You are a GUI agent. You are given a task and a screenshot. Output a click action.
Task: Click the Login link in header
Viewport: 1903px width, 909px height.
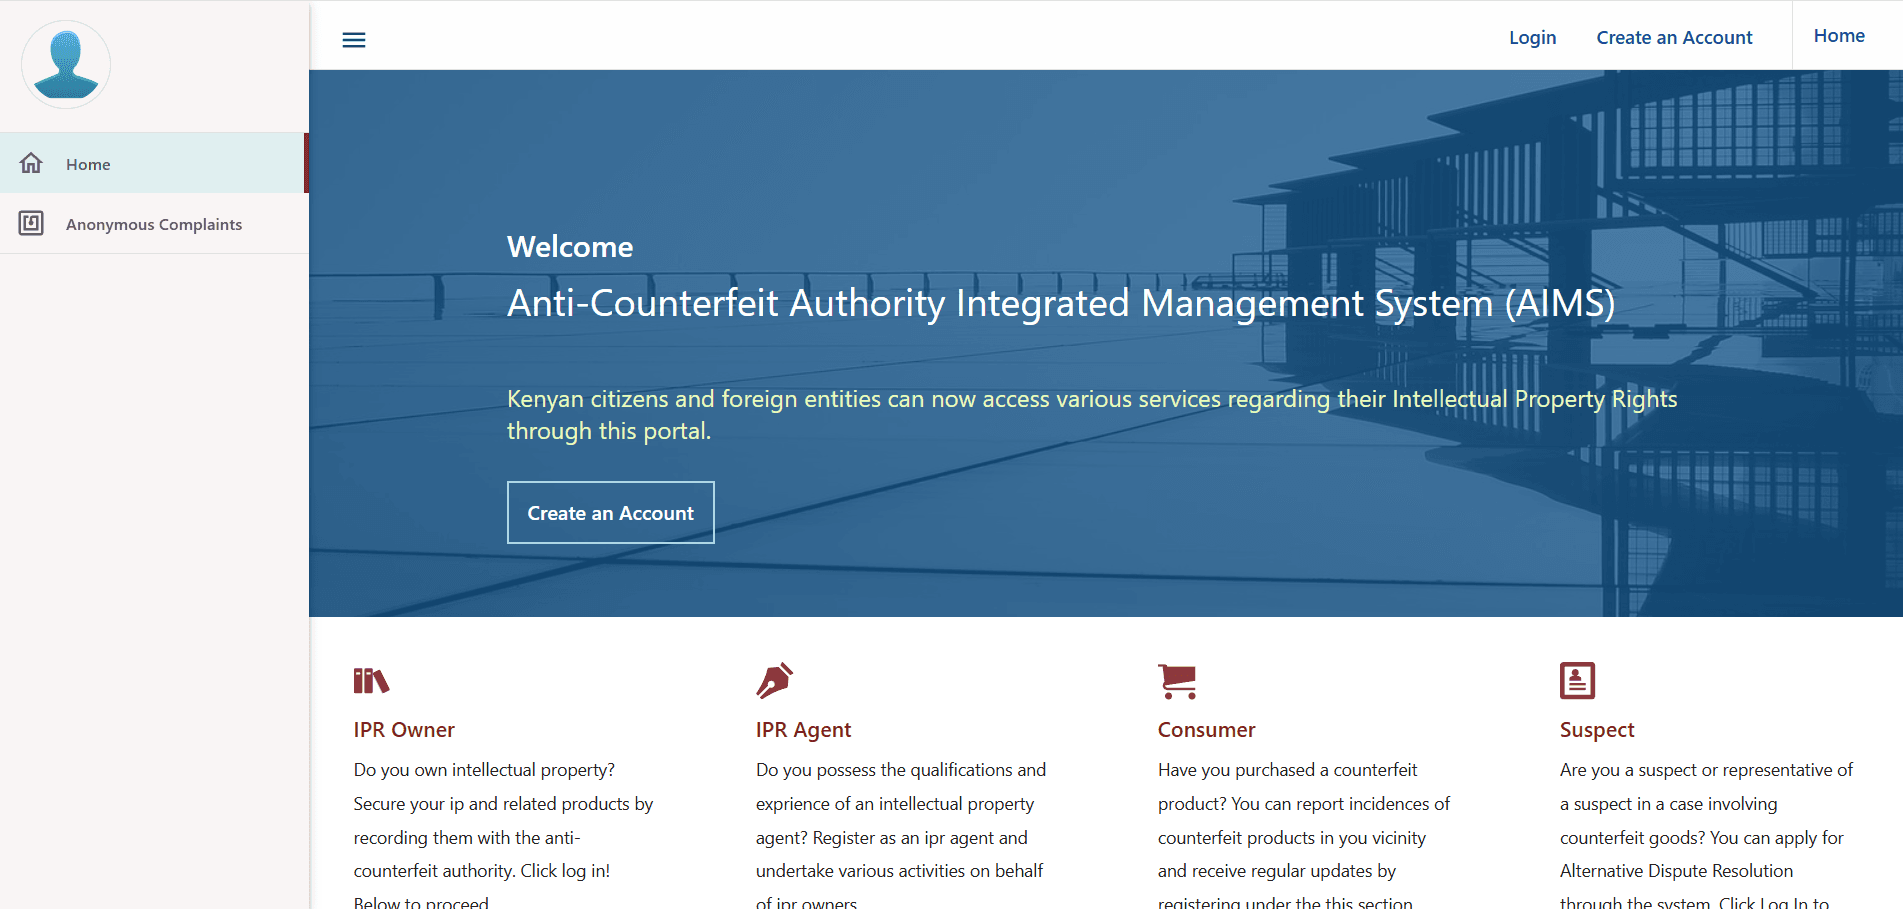1532,38
